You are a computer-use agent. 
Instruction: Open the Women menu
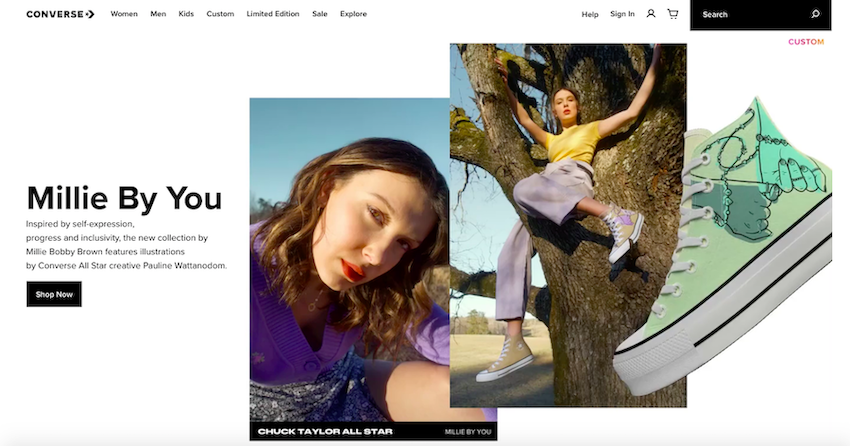click(x=124, y=14)
